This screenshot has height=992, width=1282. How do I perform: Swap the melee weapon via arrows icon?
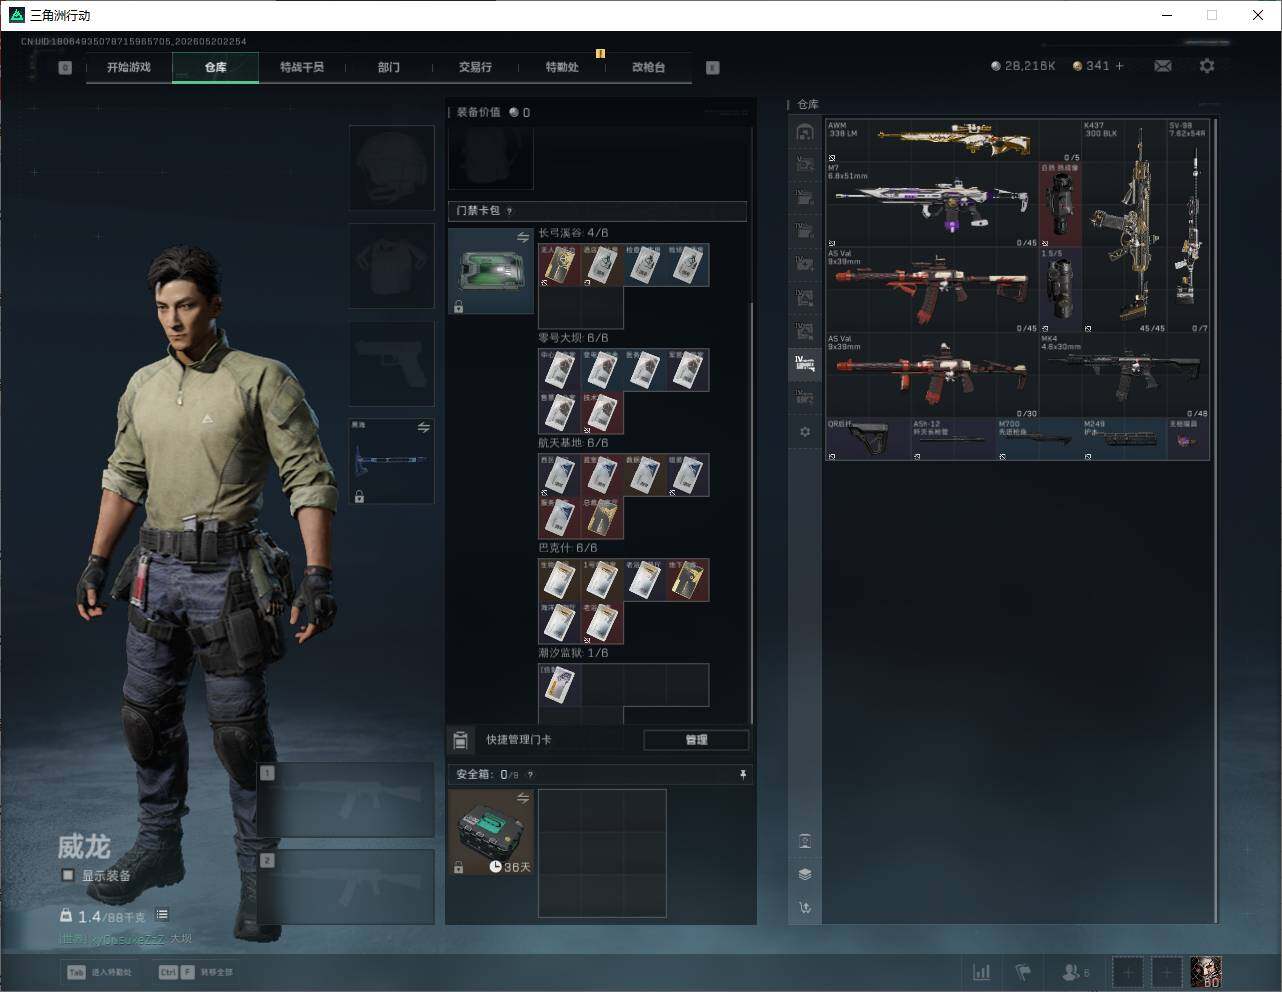[x=424, y=428]
